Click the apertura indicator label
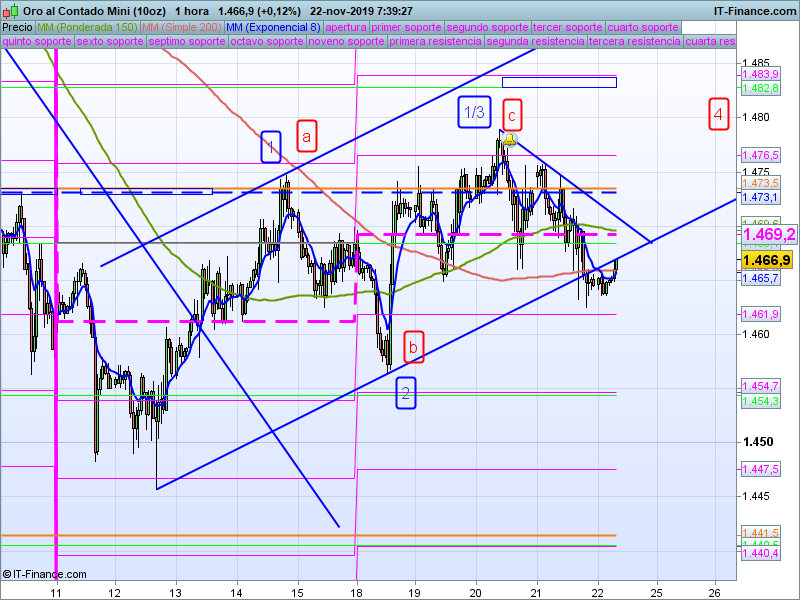This screenshot has height=600, width=800. pos(346,28)
